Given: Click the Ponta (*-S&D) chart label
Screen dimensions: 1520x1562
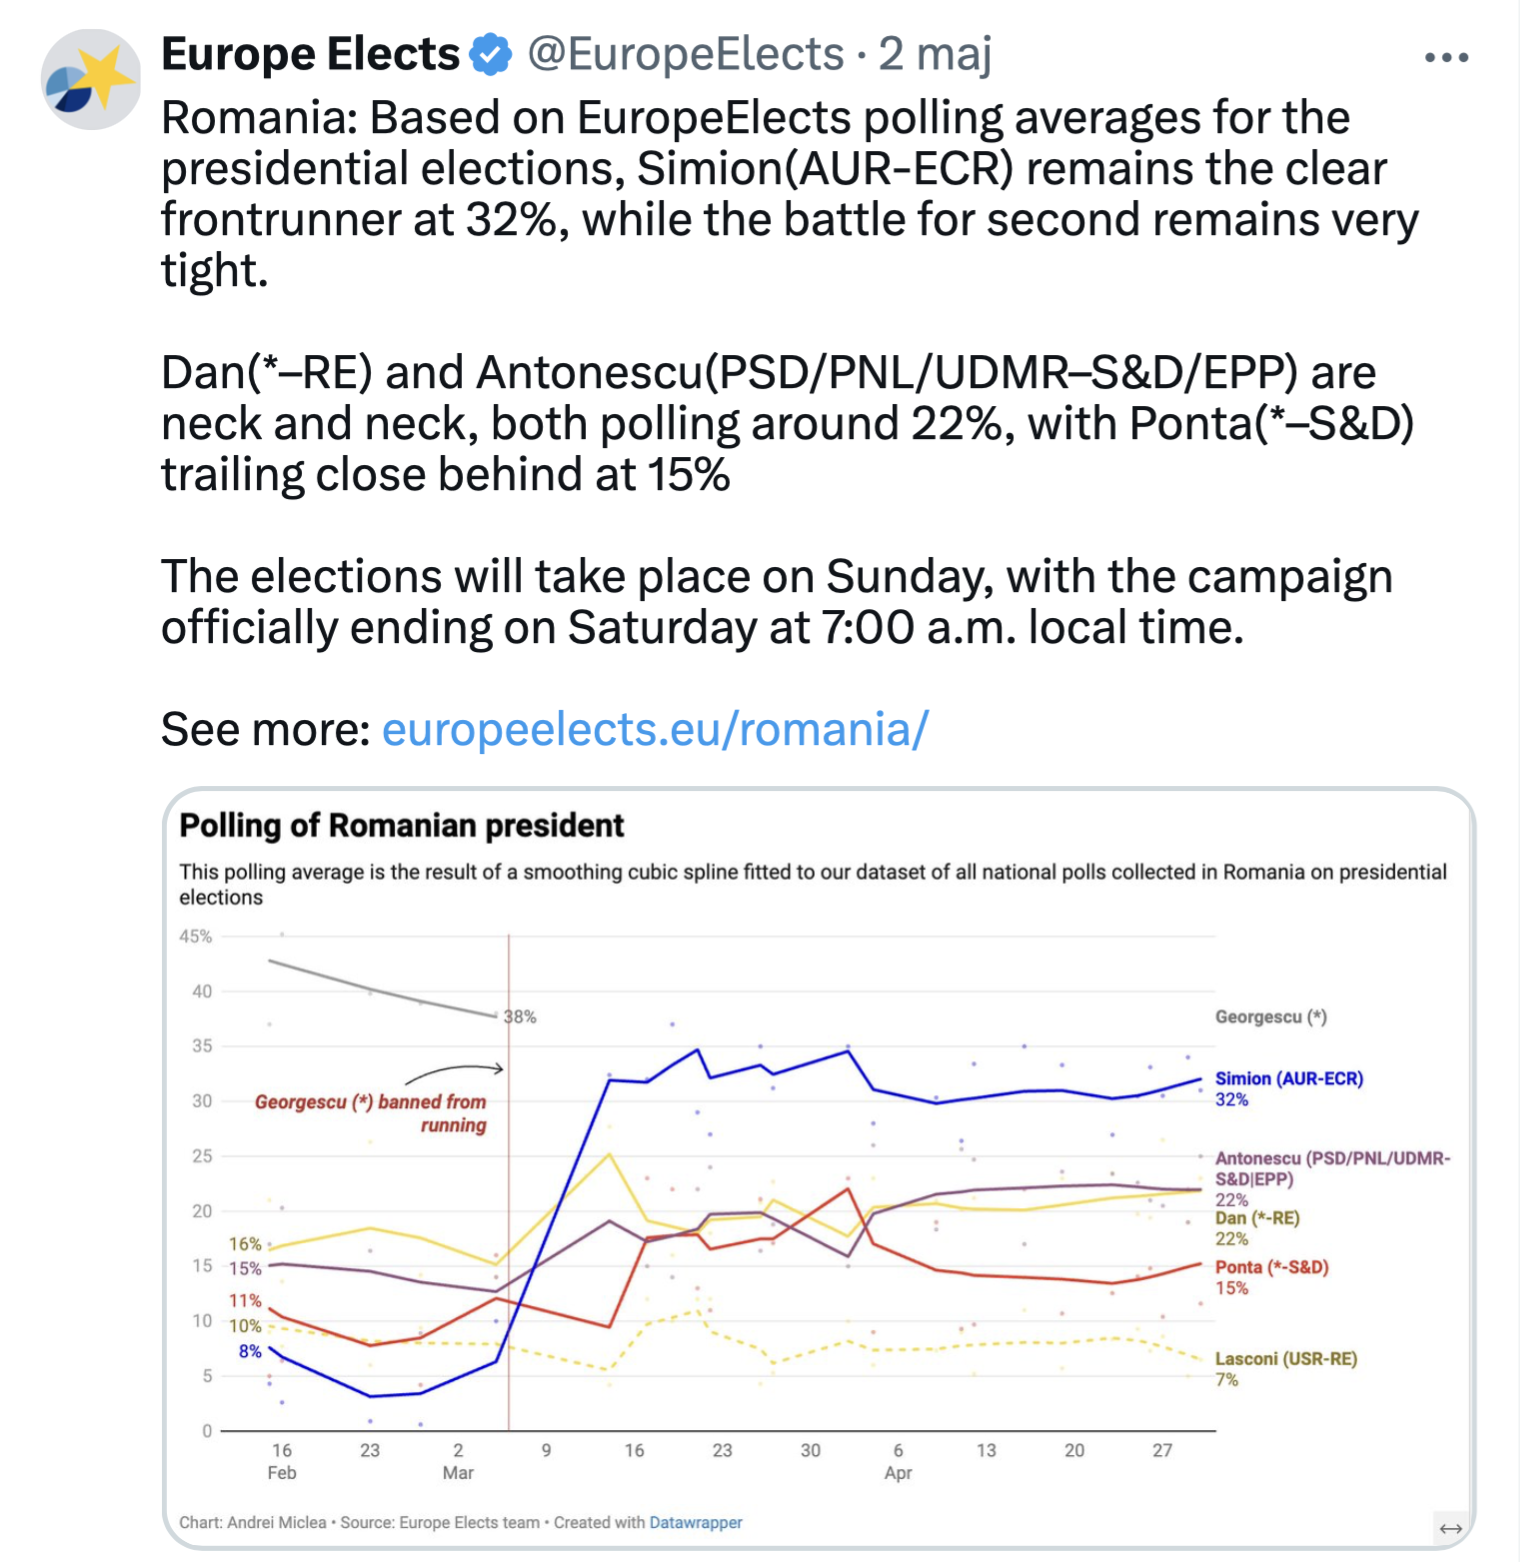Looking at the screenshot, I should pos(1272,1267).
